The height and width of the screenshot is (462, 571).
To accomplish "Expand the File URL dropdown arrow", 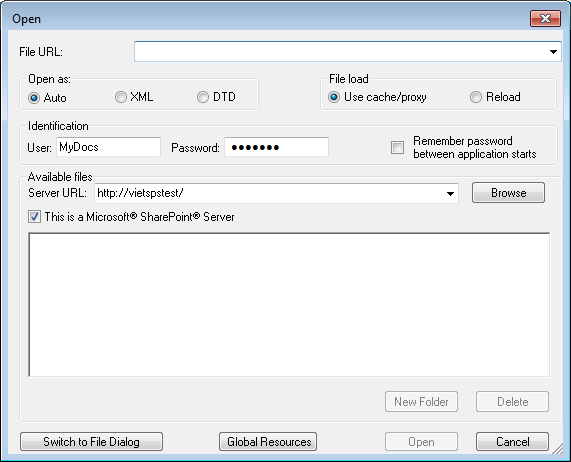I will coord(553,52).
